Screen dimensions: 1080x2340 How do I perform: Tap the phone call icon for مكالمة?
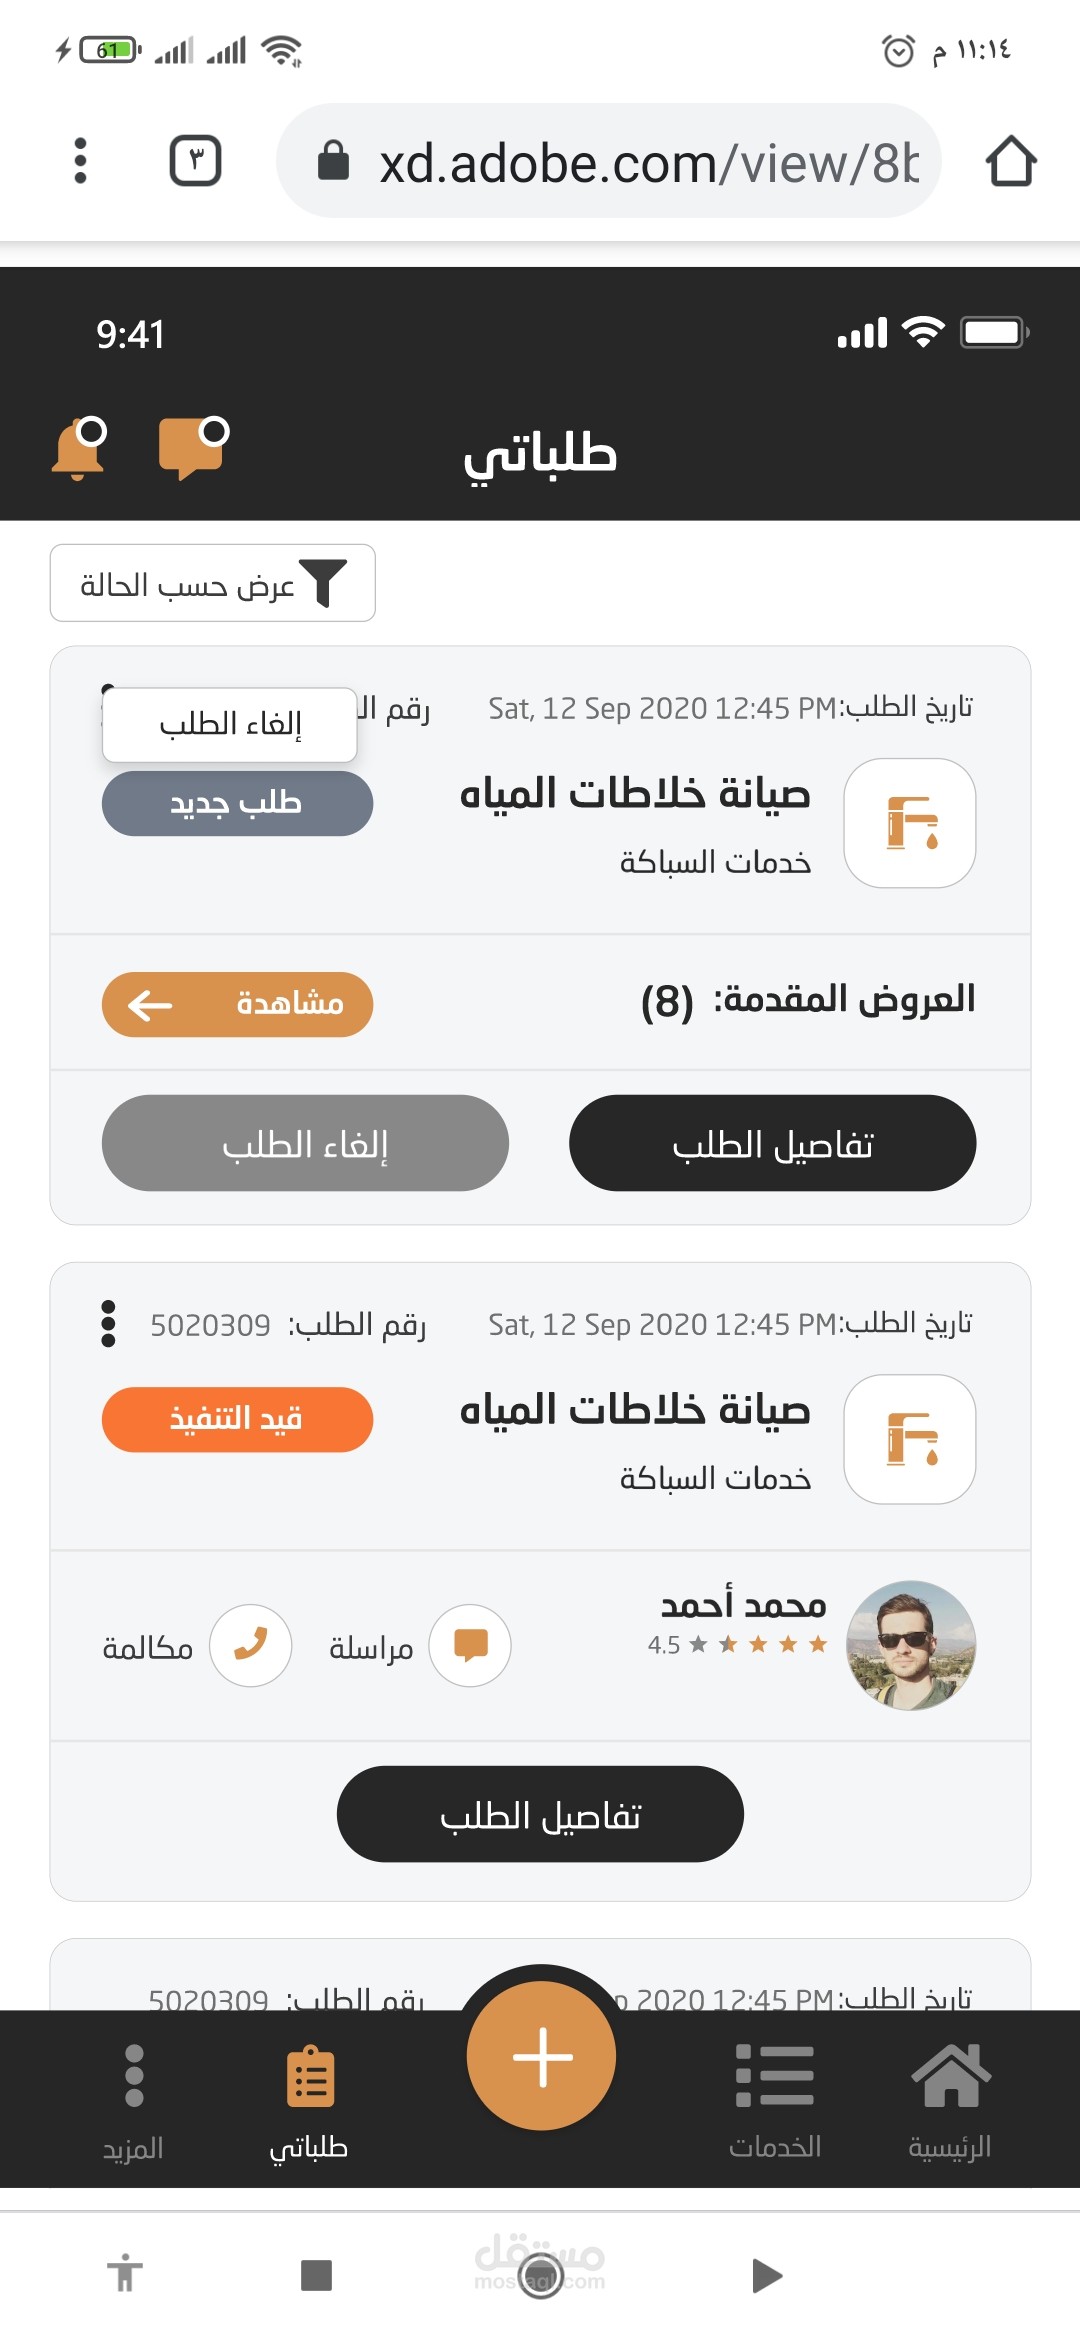[250, 1645]
